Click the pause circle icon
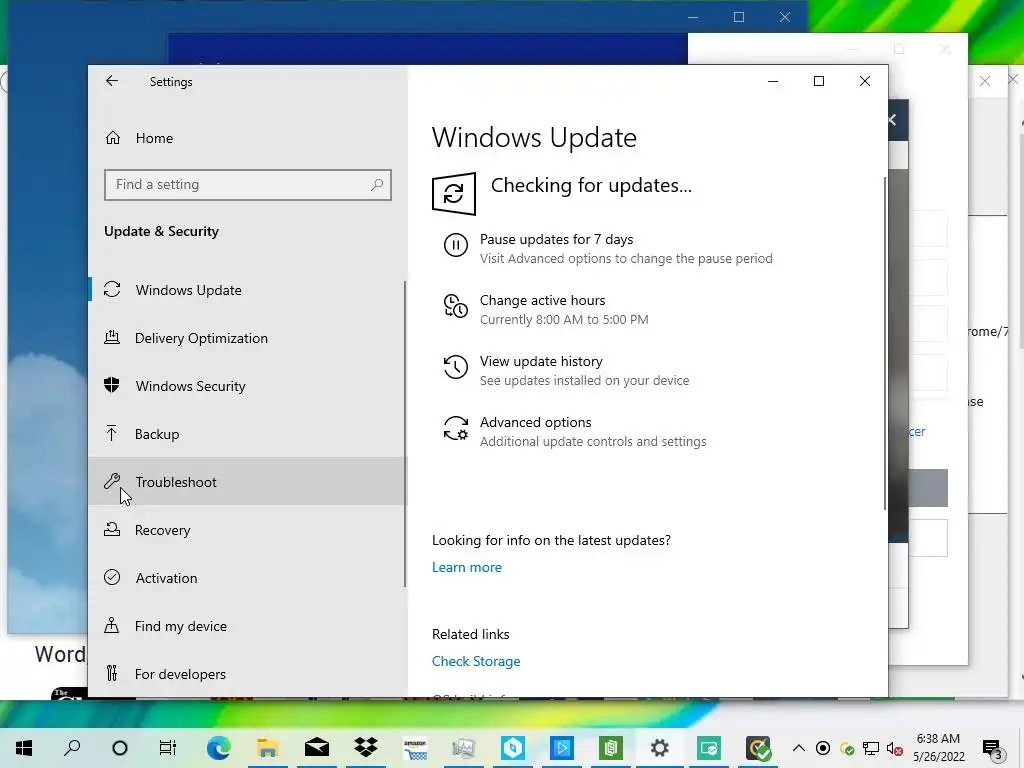Screen dimensions: 1024x768 coord(456,245)
